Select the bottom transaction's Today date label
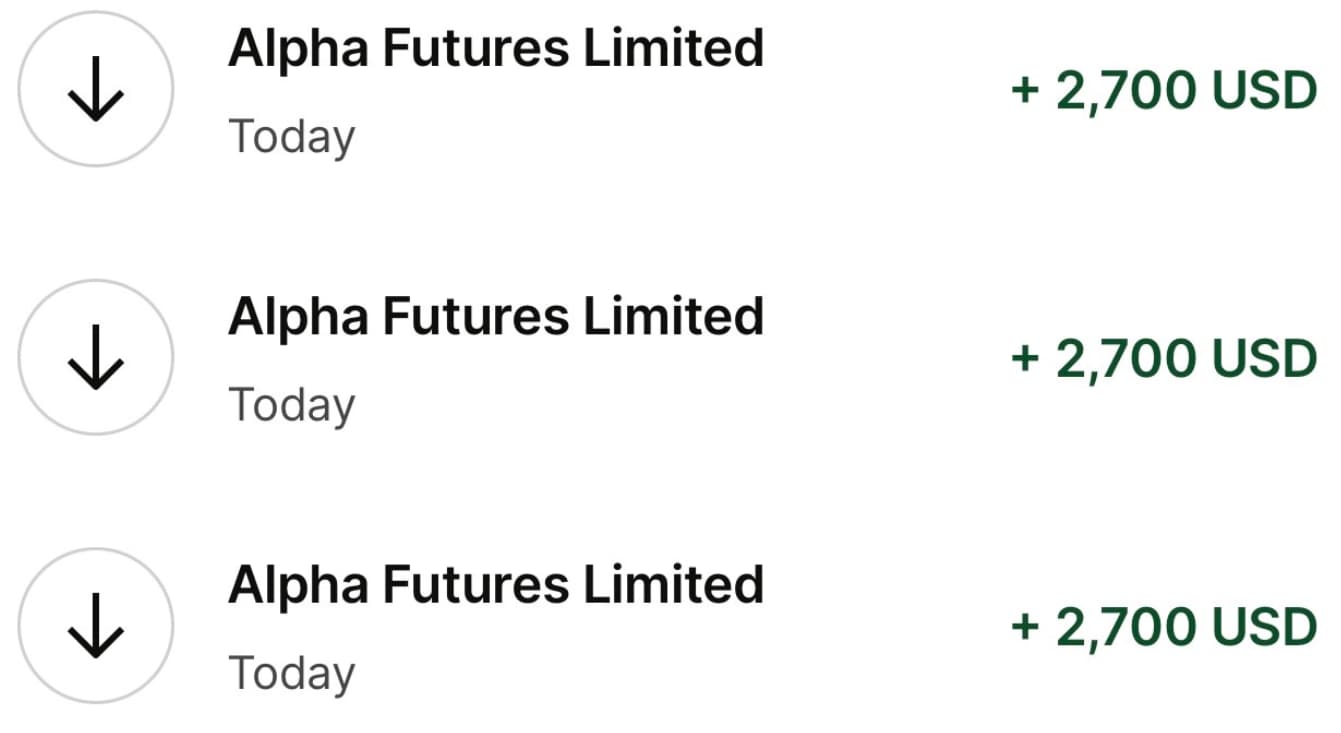The width and height of the screenshot is (1341, 733). coord(291,673)
